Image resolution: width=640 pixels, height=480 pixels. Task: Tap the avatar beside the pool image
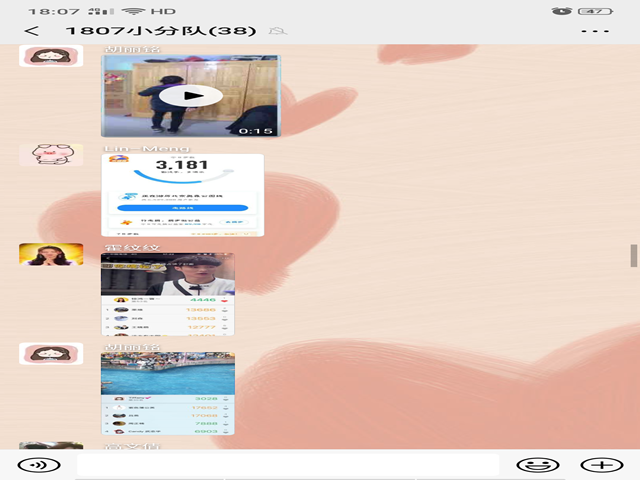[x=51, y=353]
